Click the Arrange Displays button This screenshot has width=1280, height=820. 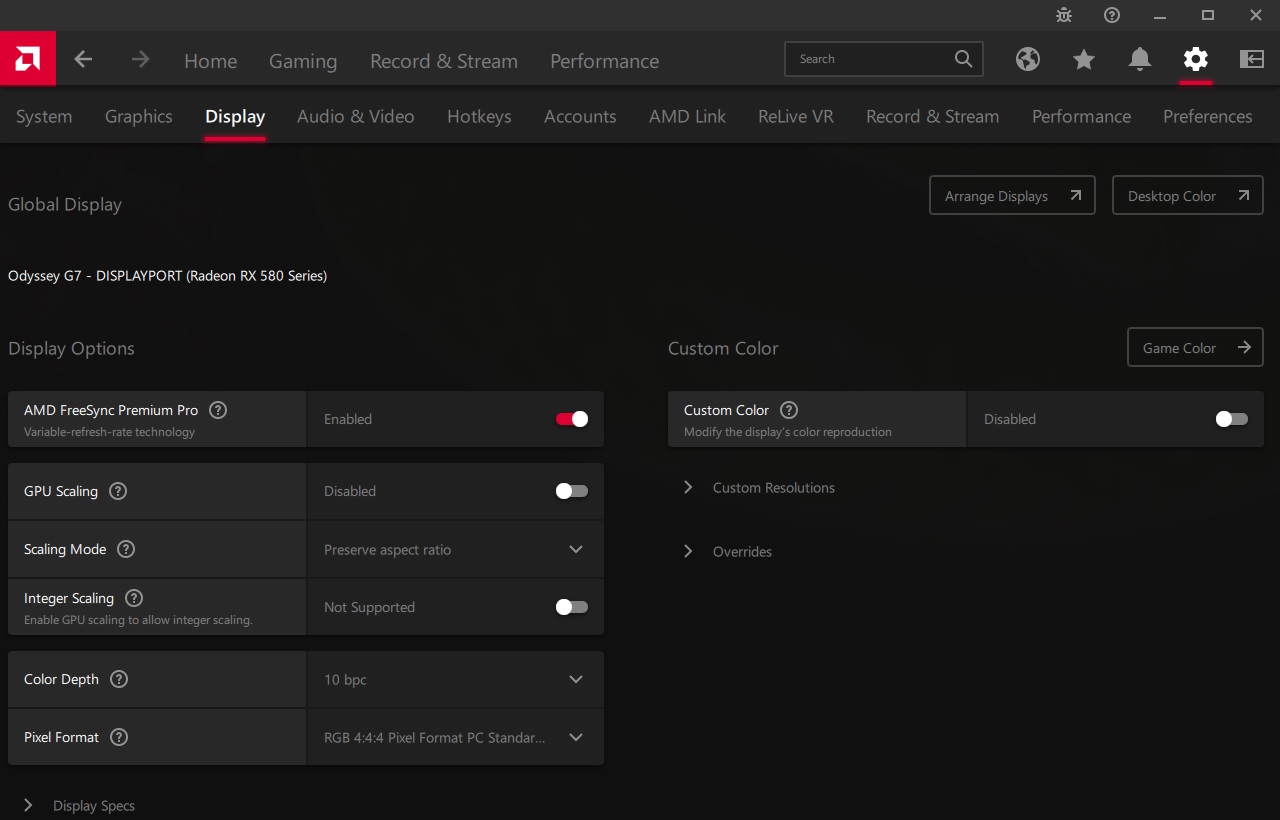(x=1012, y=196)
